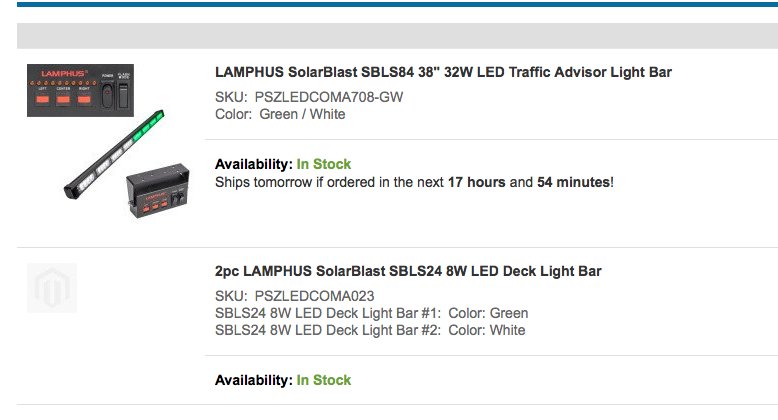Click the second item's Availability label
The height and width of the screenshot is (420, 778).
254,380
